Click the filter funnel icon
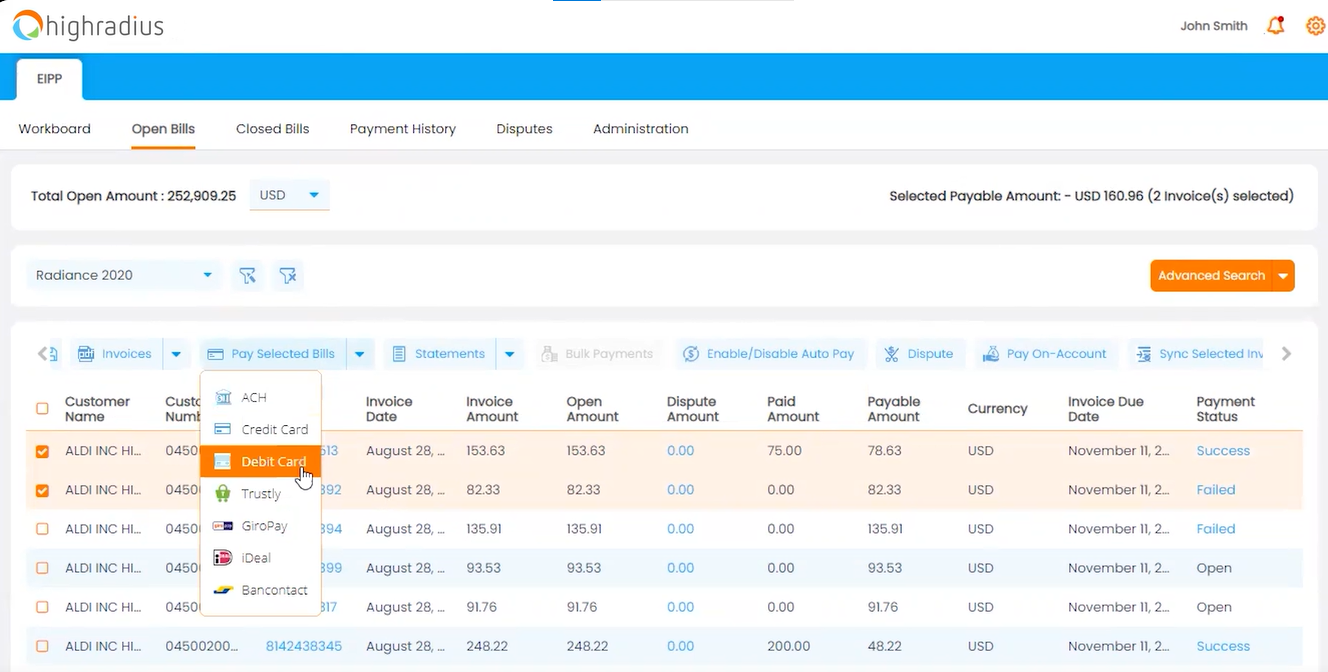This screenshot has height=672, width=1328. pos(247,275)
